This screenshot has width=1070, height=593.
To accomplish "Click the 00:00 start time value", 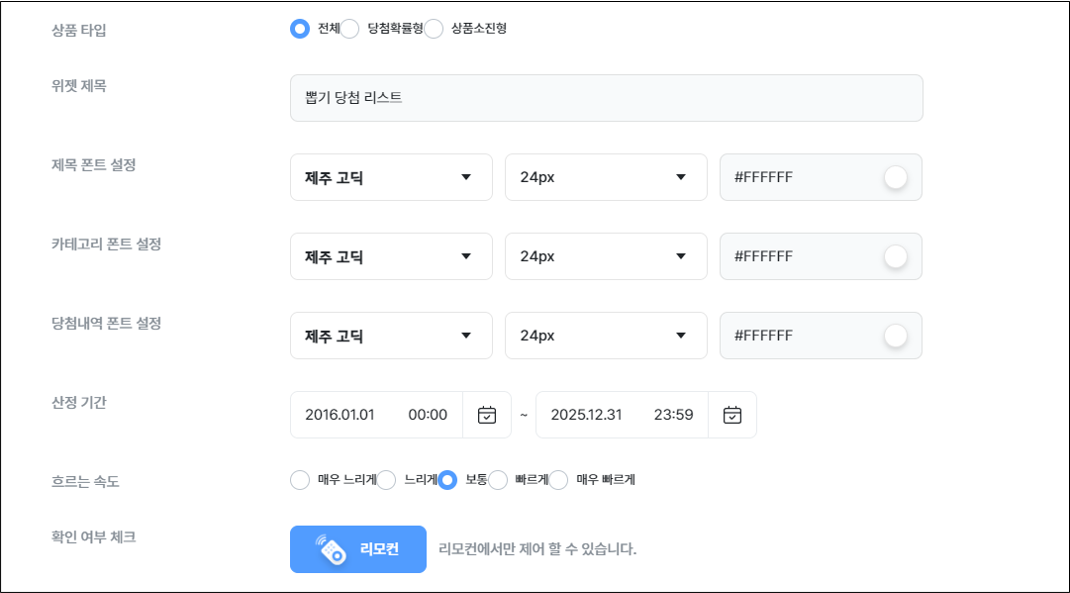I will tap(428, 415).
